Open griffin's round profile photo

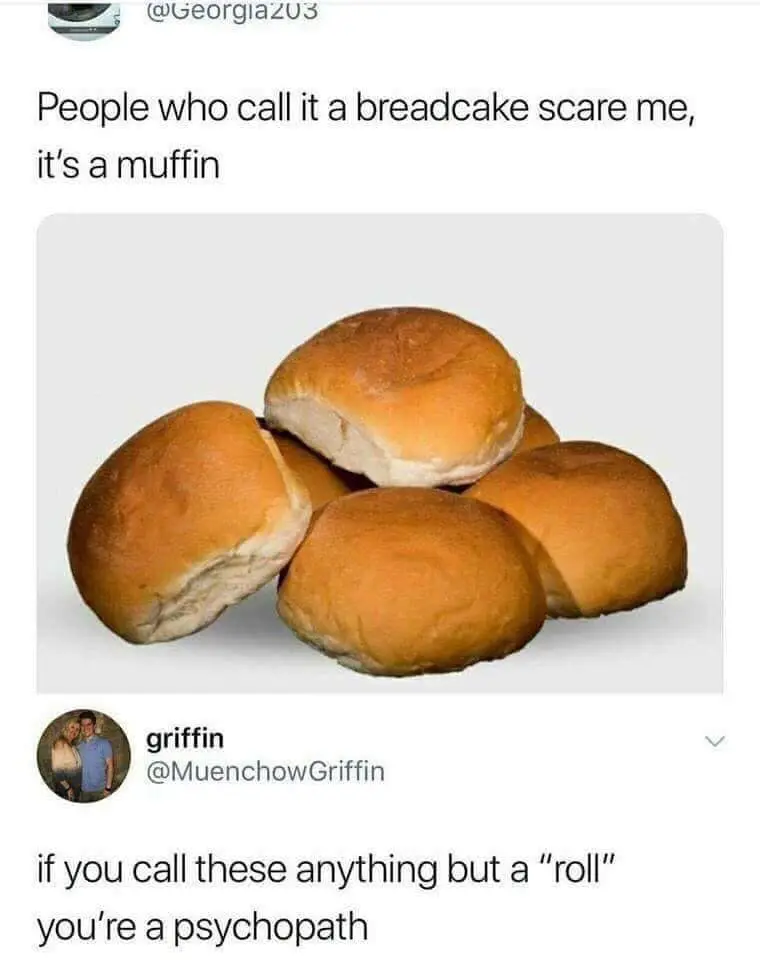tap(84, 756)
